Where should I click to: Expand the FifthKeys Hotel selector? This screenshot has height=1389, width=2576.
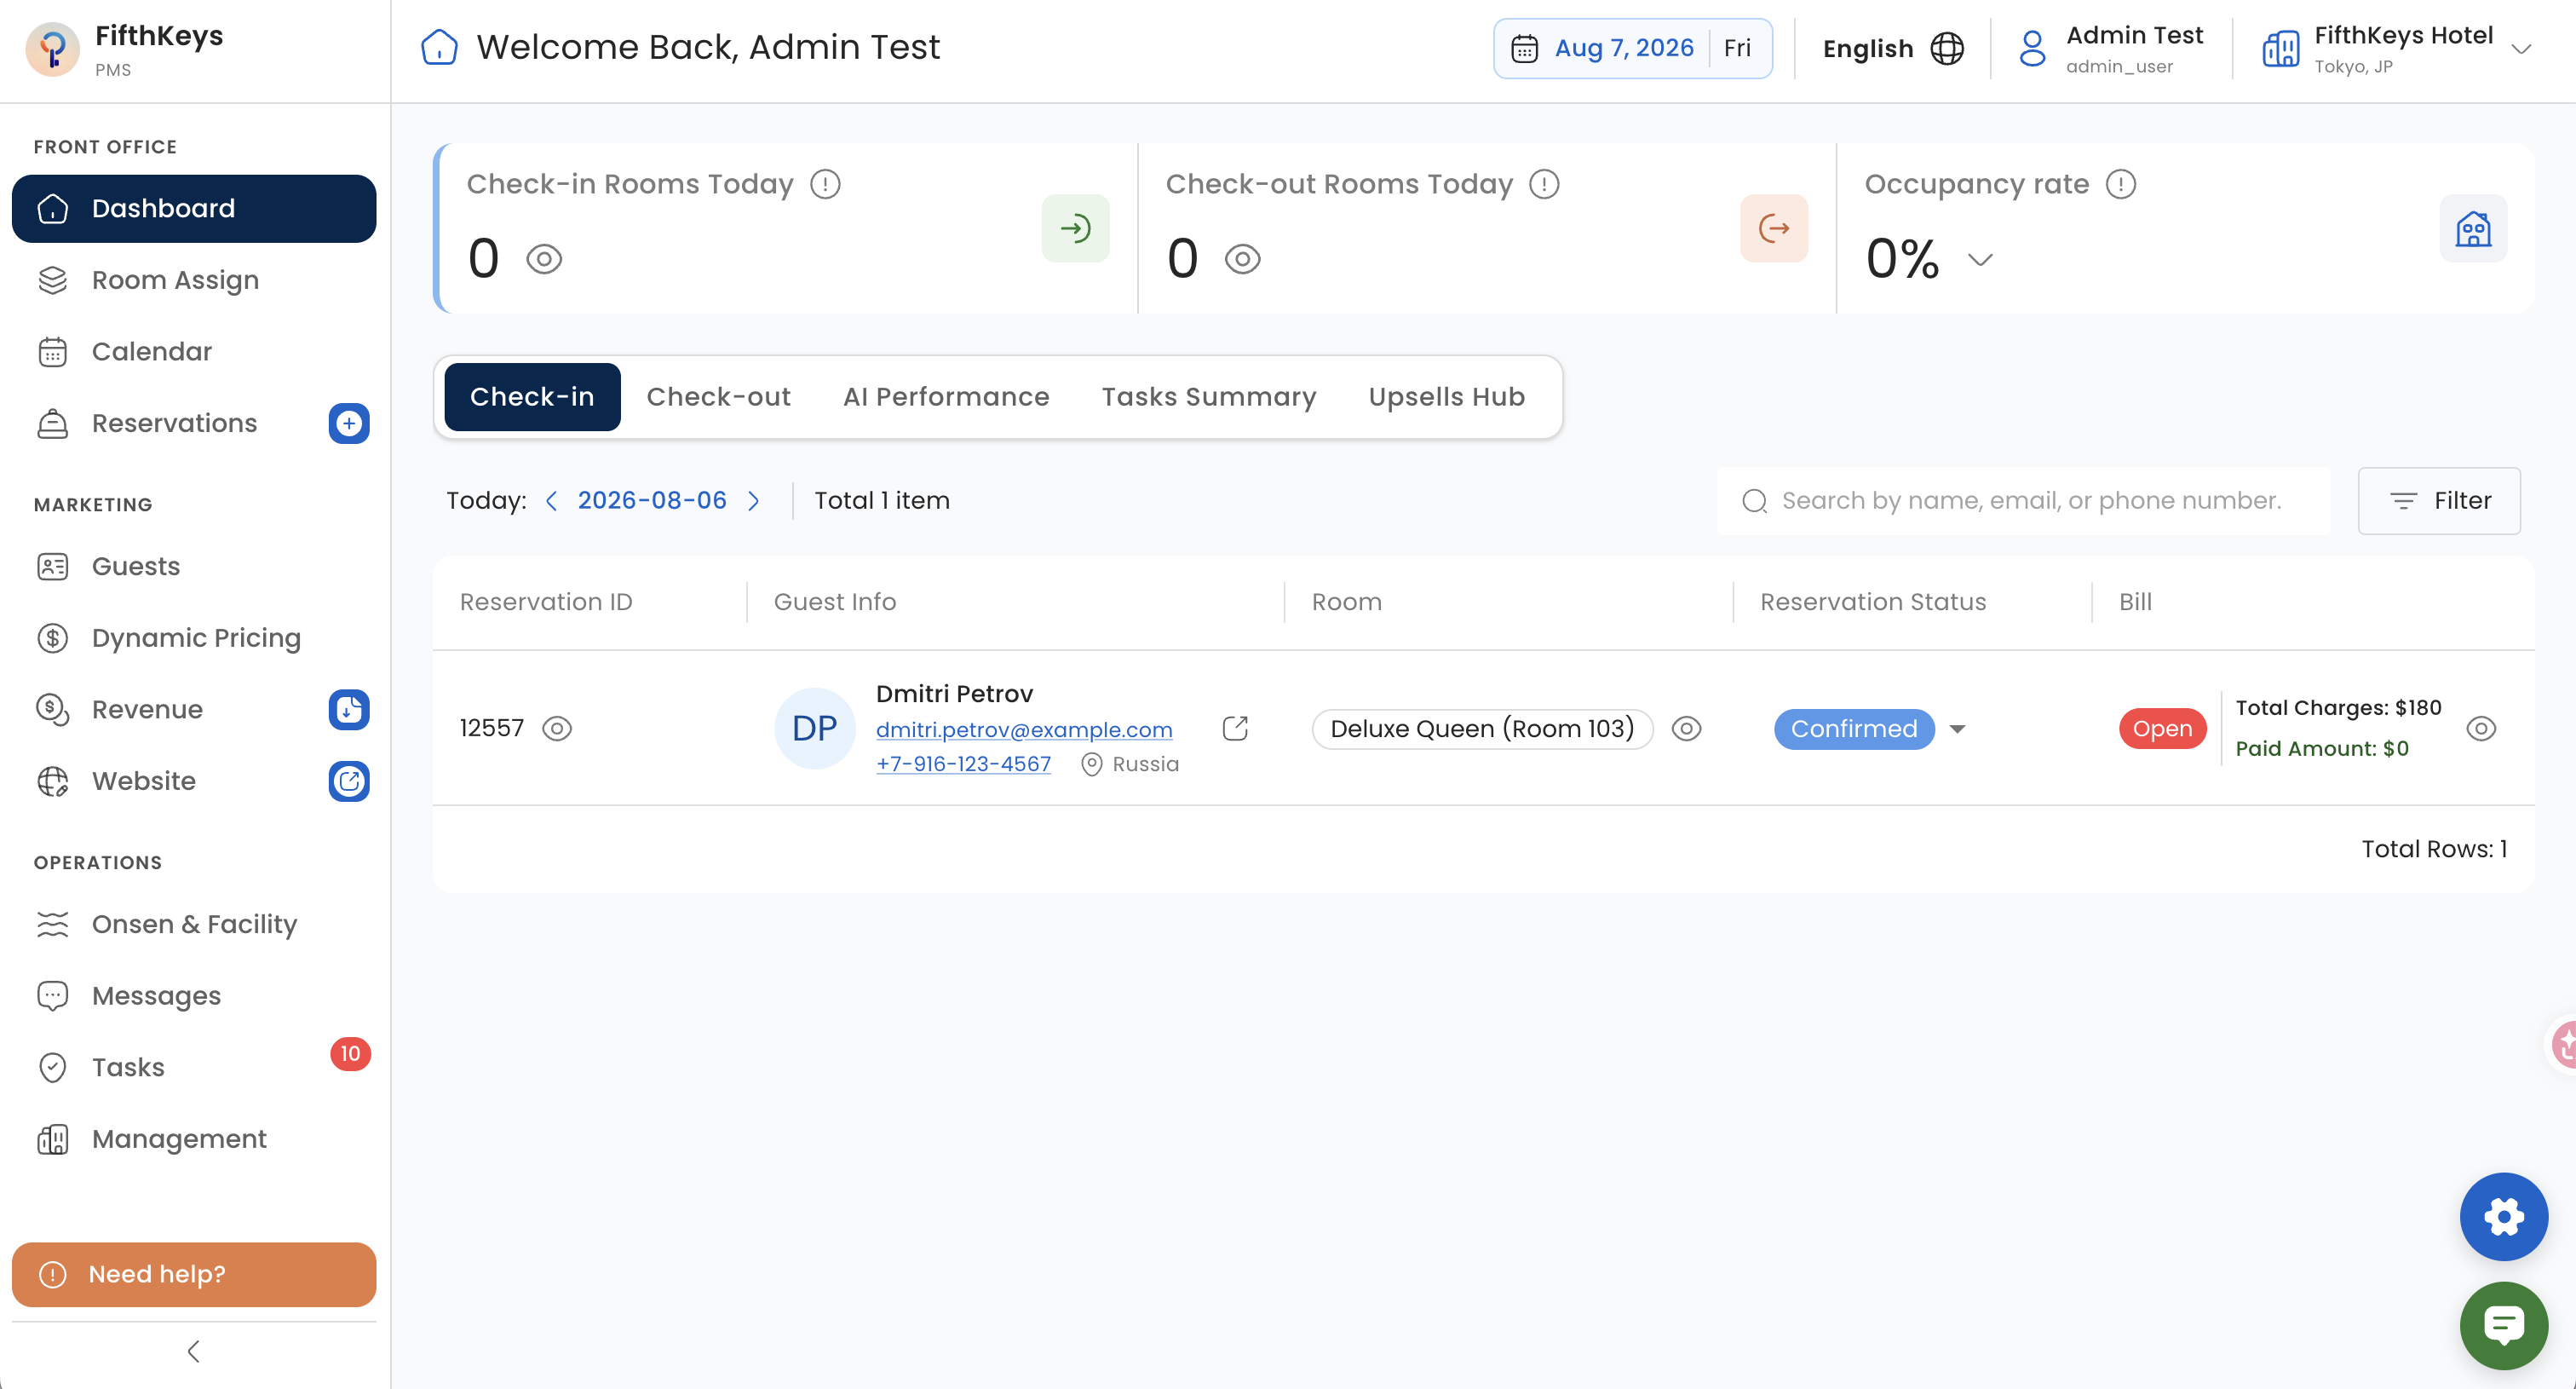(x=2521, y=49)
